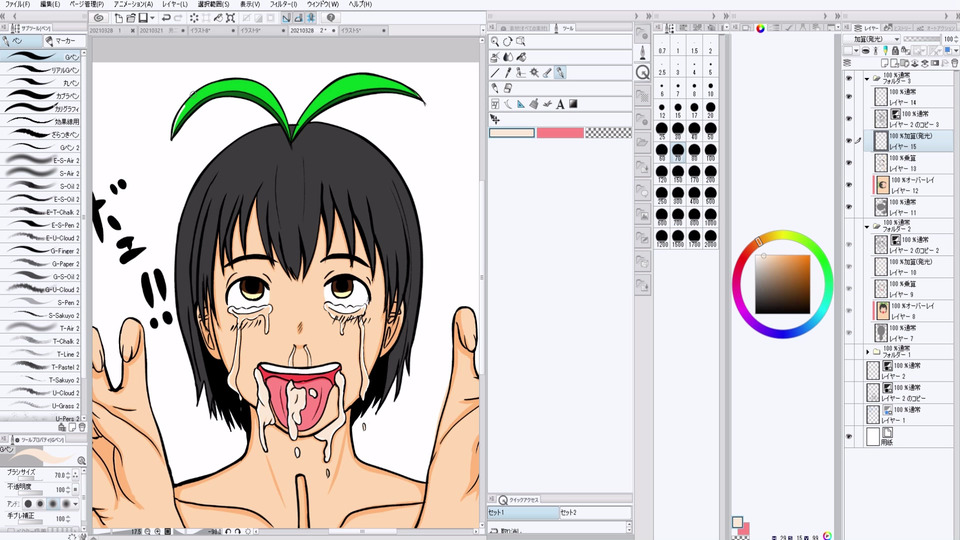Click the brush size value field

[59, 475]
